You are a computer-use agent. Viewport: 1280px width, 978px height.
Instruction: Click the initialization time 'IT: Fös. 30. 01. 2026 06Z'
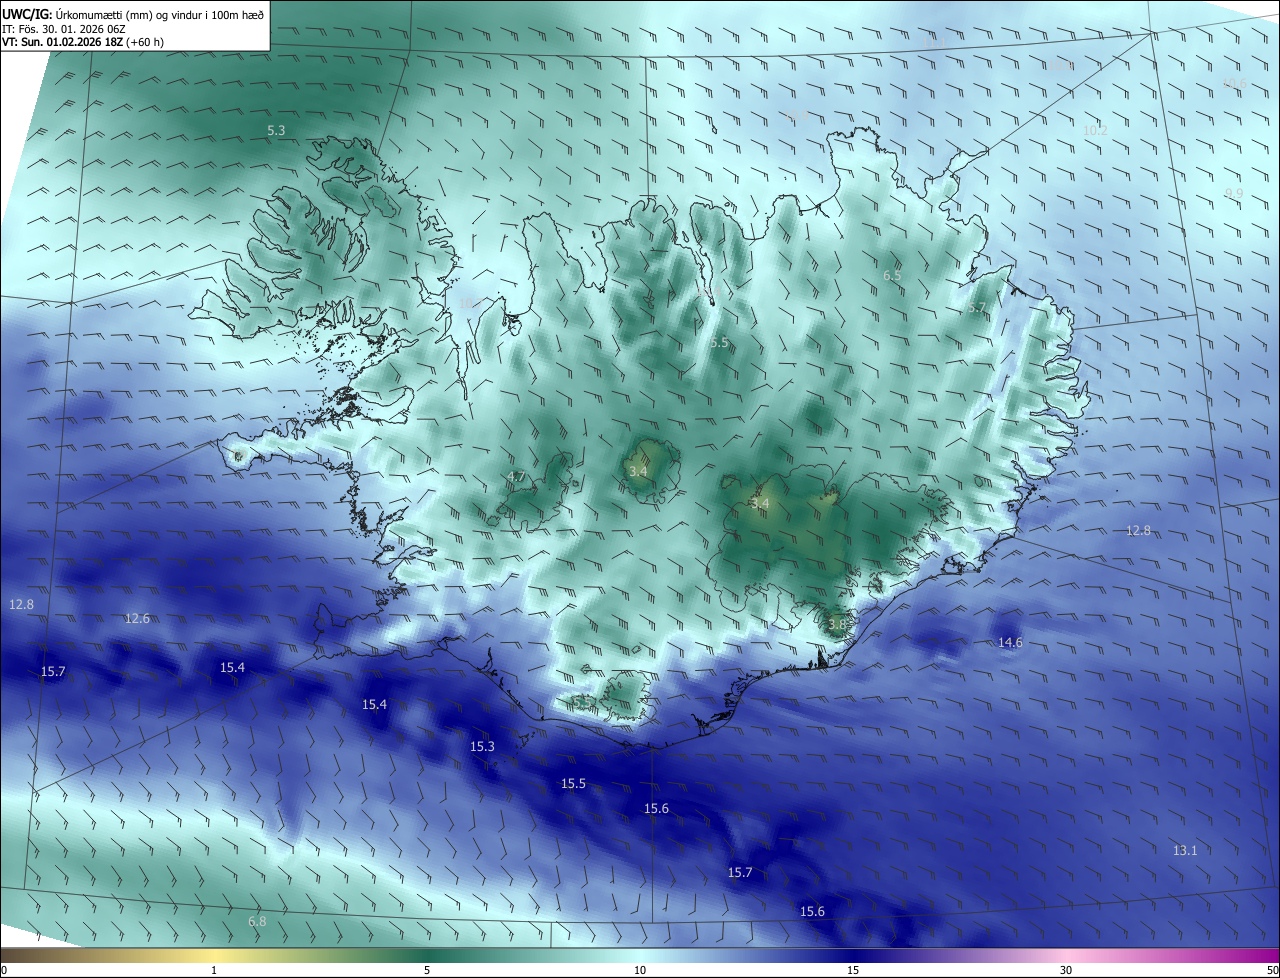(x=63, y=29)
